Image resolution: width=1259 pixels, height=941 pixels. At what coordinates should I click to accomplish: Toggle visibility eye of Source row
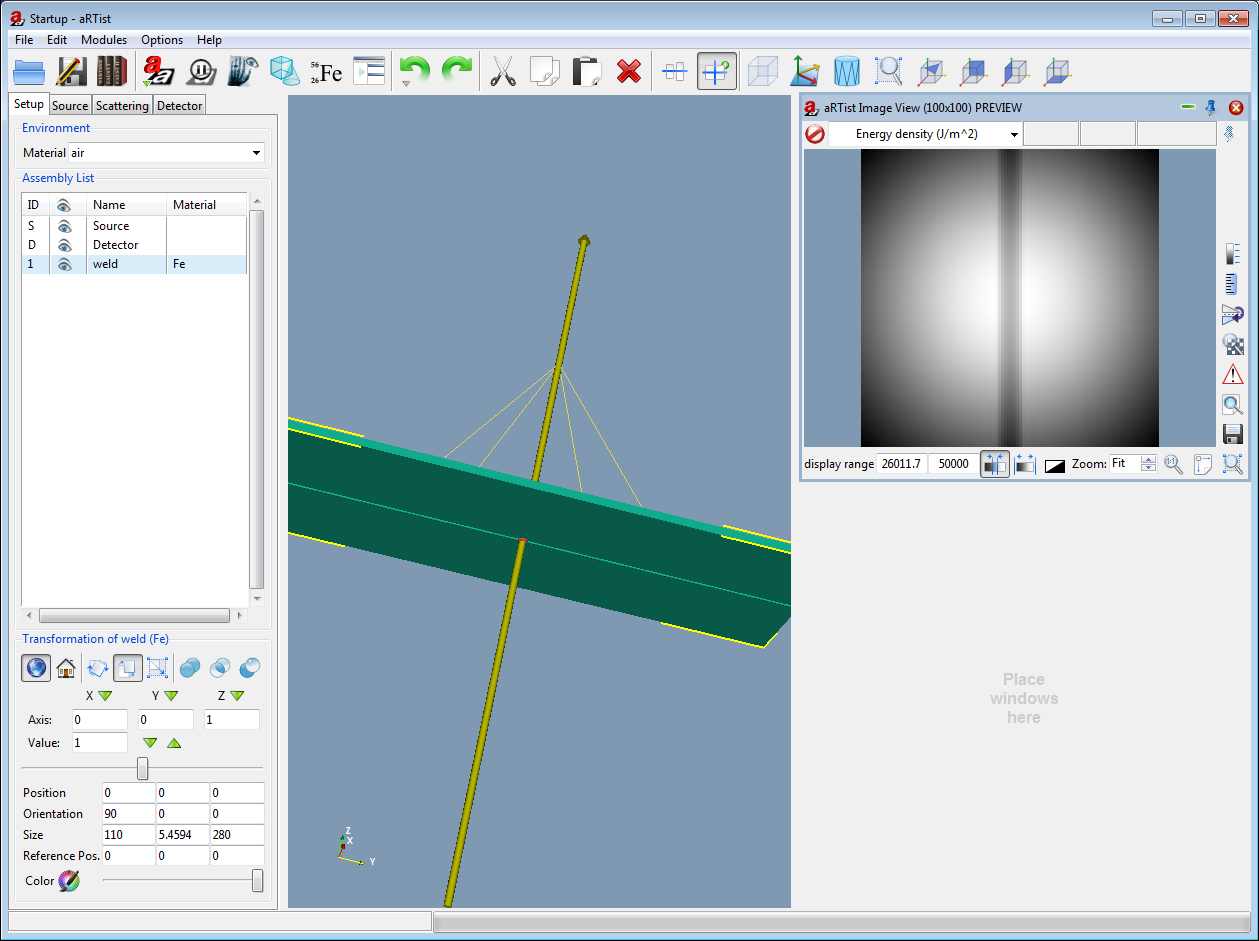(64, 226)
